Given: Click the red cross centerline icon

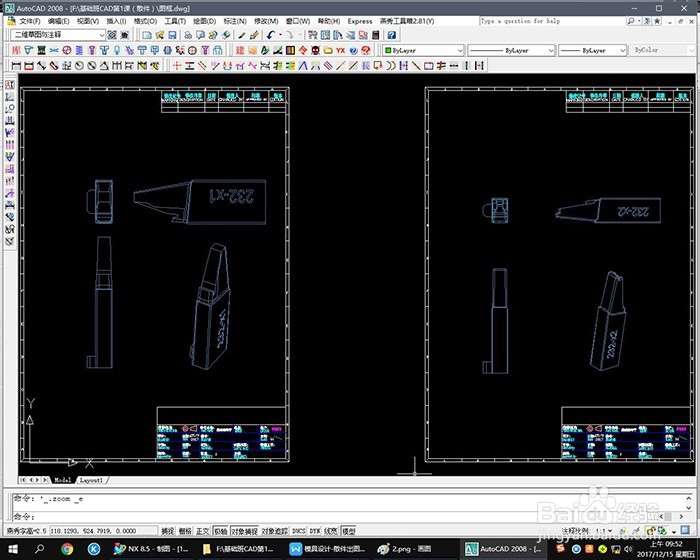Looking at the screenshot, I should 177,66.
